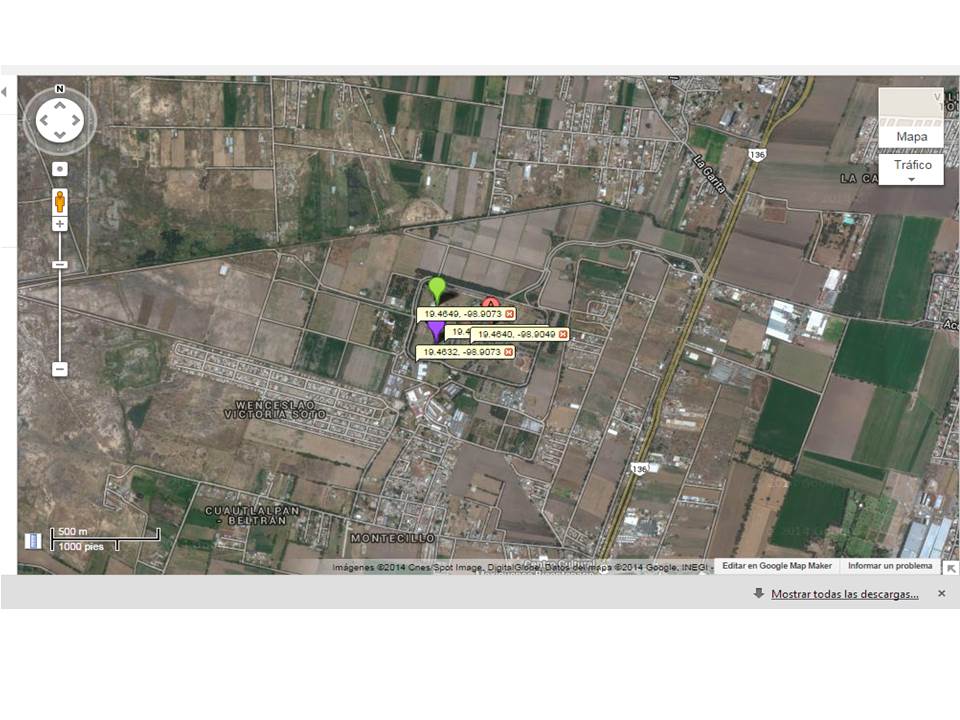The height and width of the screenshot is (720, 960).
Task: Close the 19.4640, -98.9049 coordinate label
Action: [x=563, y=334]
